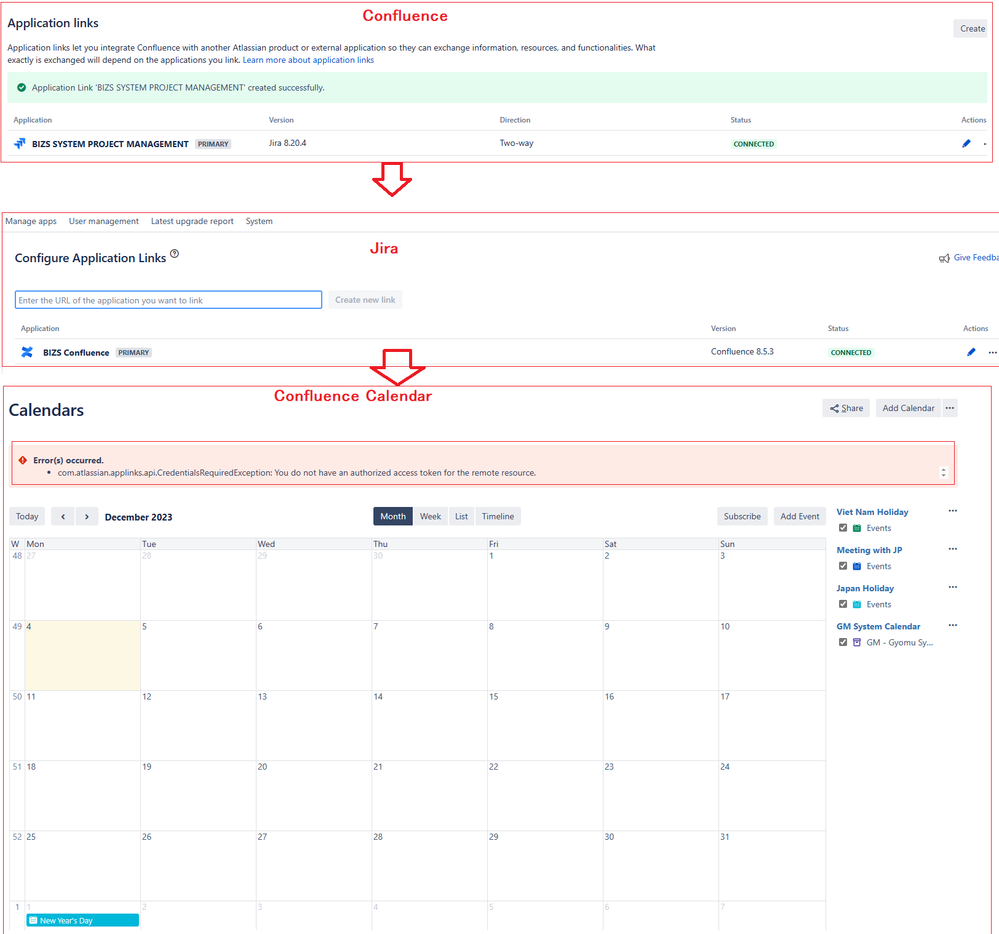Open Meeting with JP calendar link
999x934 pixels.
pyautogui.click(x=869, y=550)
